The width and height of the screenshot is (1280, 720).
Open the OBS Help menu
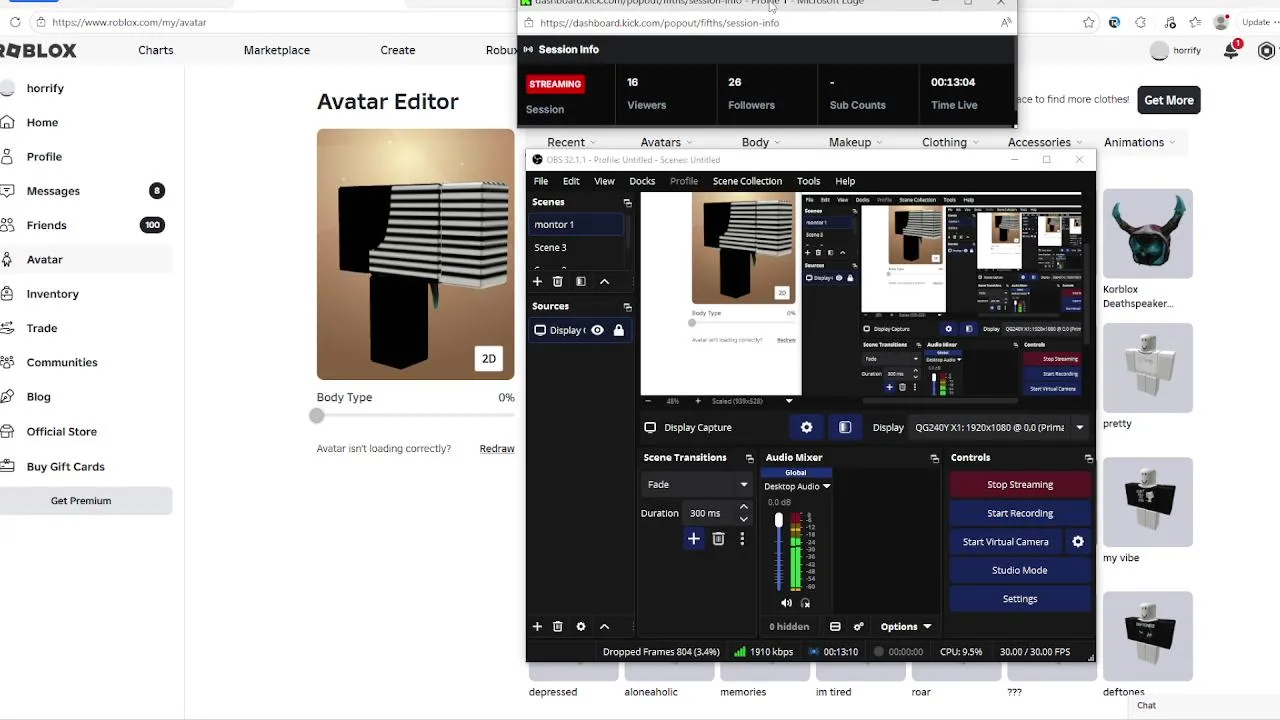845,182
